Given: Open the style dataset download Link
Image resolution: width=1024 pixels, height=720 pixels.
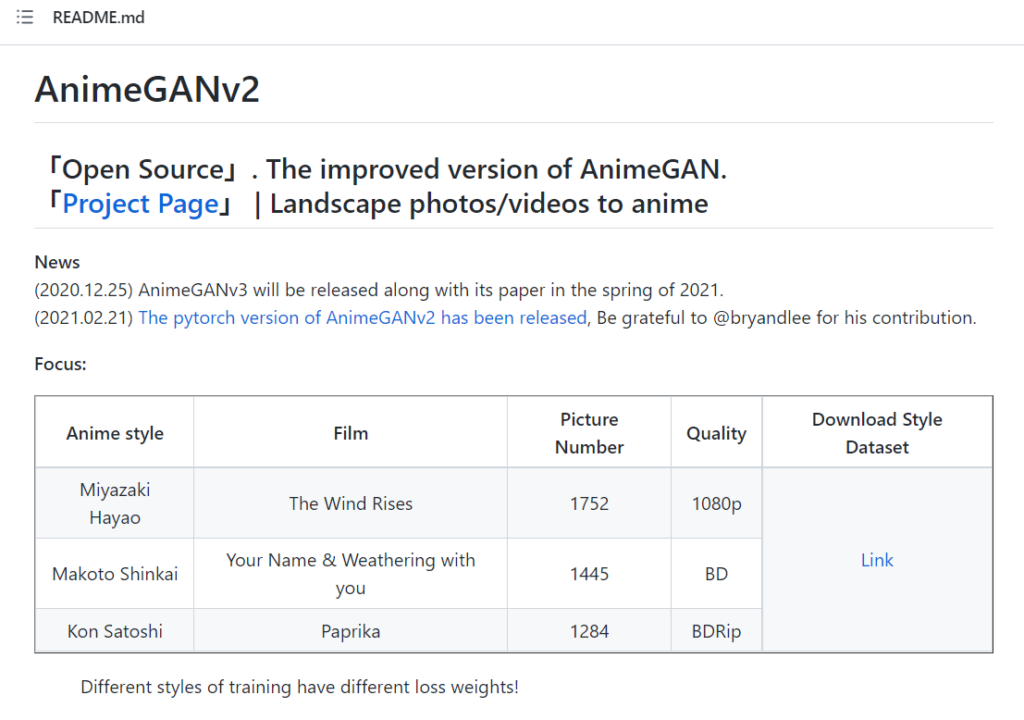Looking at the screenshot, I should (x=877, y=560).
